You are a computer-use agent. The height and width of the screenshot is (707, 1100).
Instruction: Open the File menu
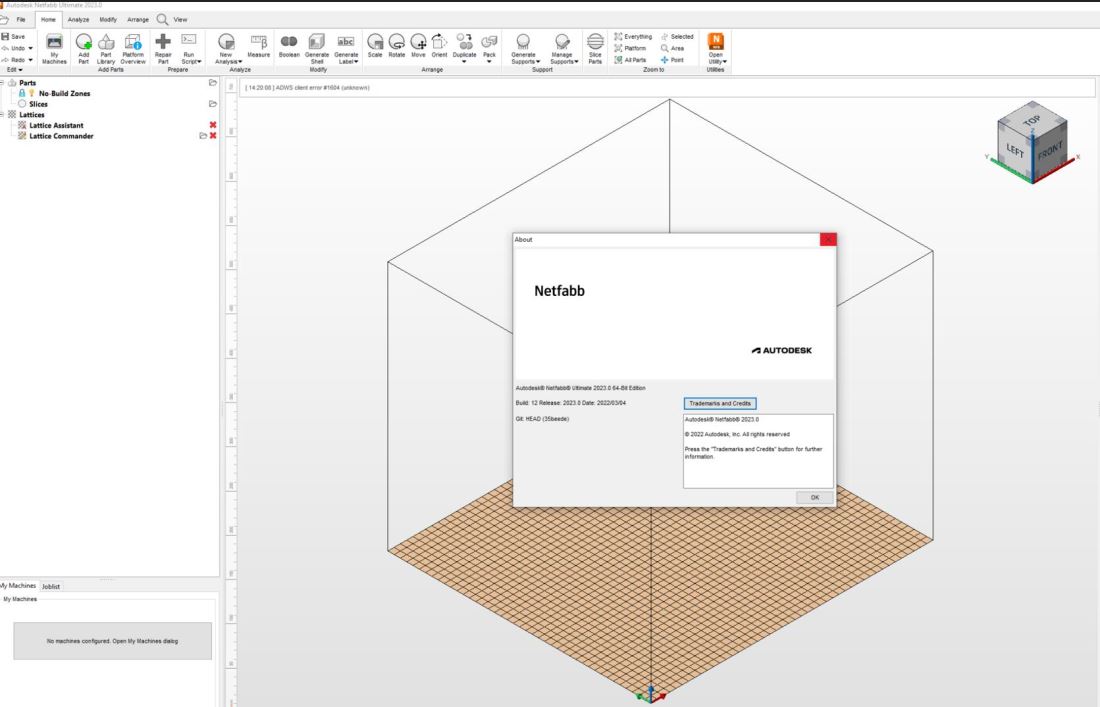21,20
